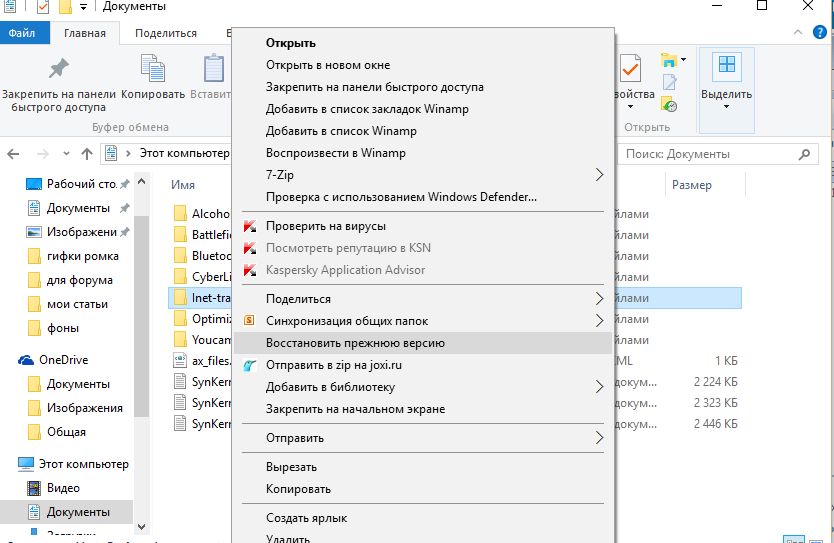
Task: Click the Копировать icon in the ribbon
Action: pyautogui.click(x=153, y=69)
